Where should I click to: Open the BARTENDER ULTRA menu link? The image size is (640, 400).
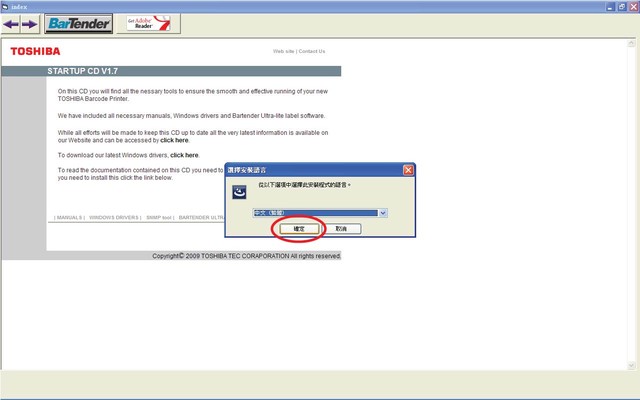[202, 218]
